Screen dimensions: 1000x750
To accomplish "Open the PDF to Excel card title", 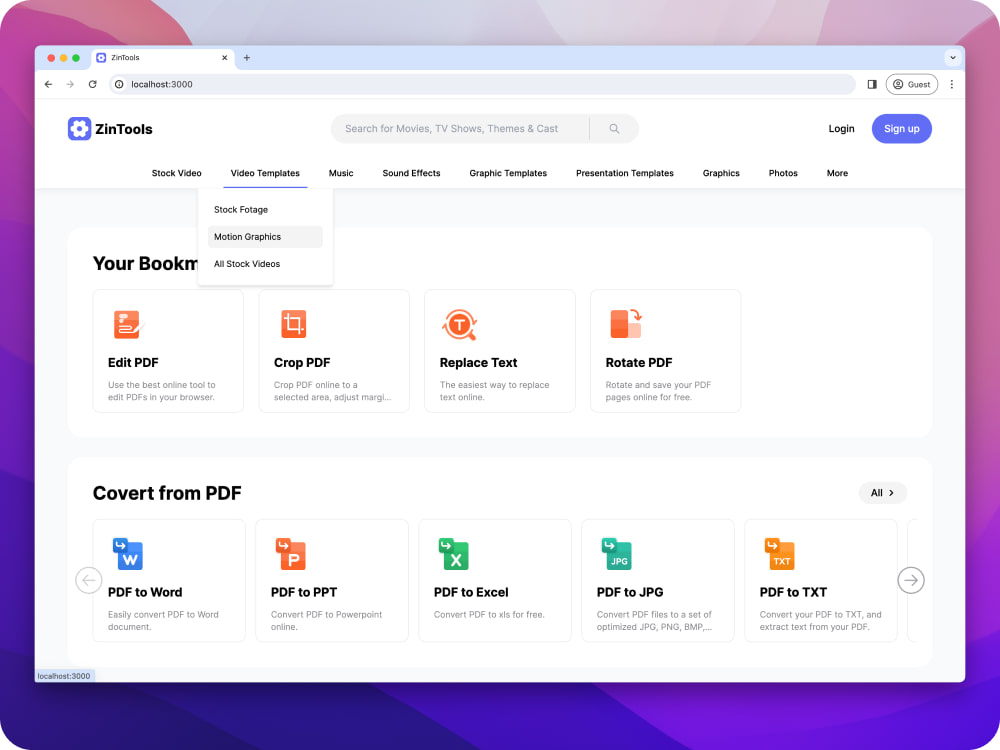I will click(x=471, y=592).
